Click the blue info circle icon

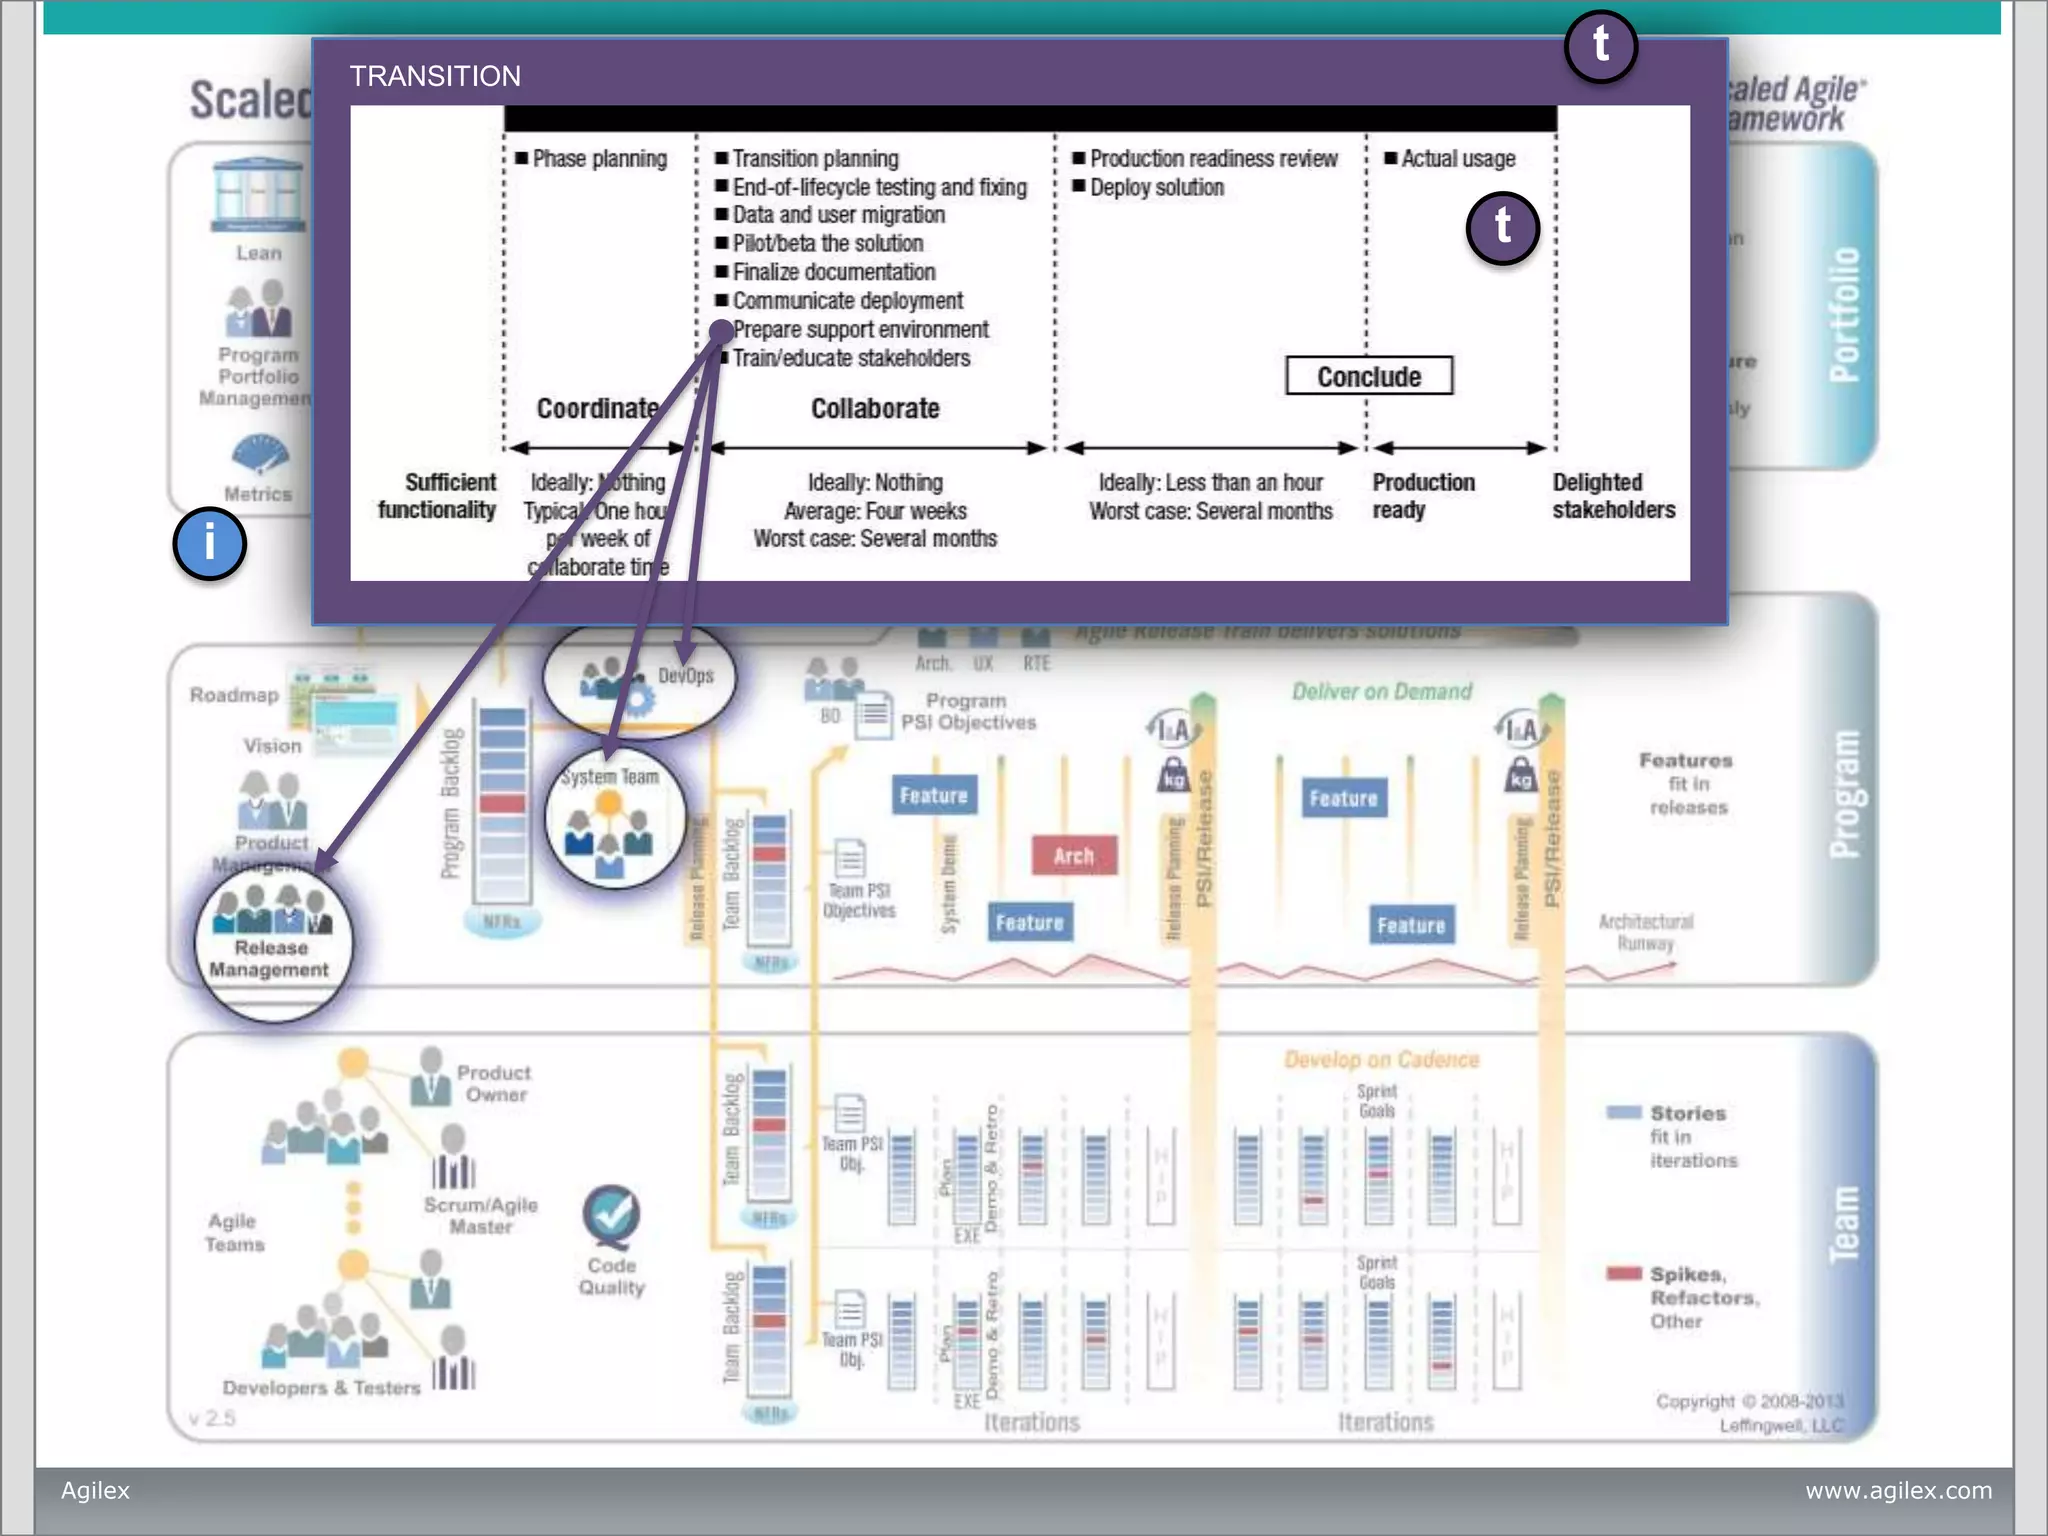[209, 544]
